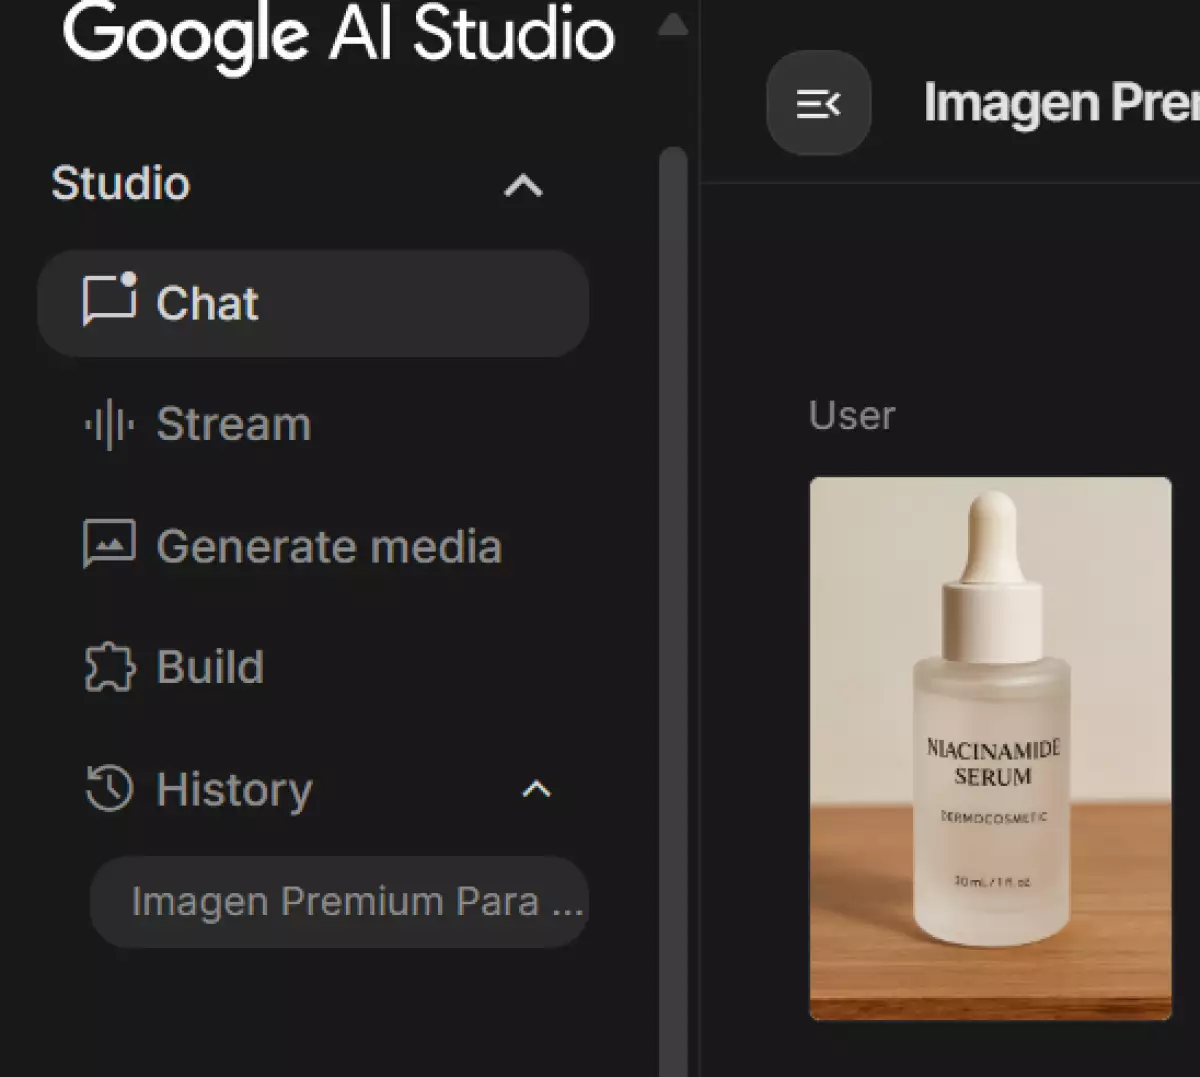This screenshot has width=1200, height=1077.
Task: Collapse the History list chevron
Action: (x=537, y=789)
